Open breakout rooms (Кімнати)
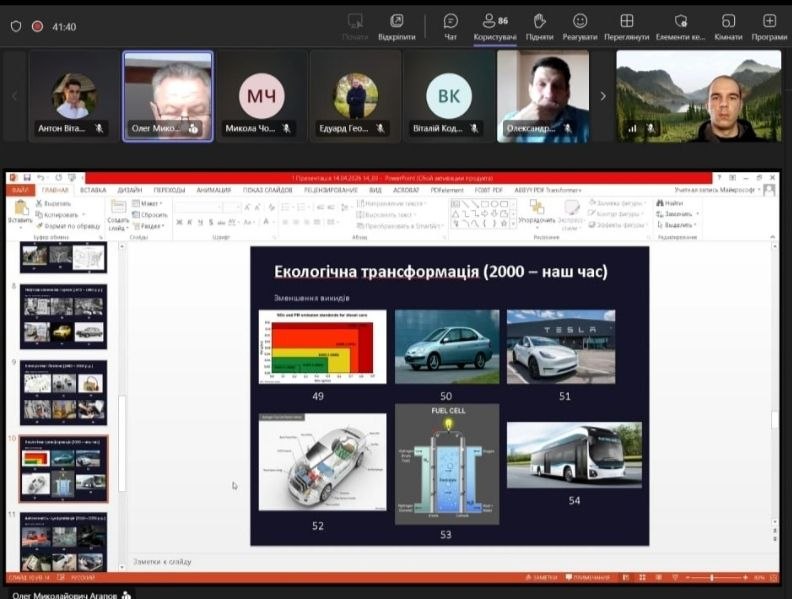 (x=727, y=25)
